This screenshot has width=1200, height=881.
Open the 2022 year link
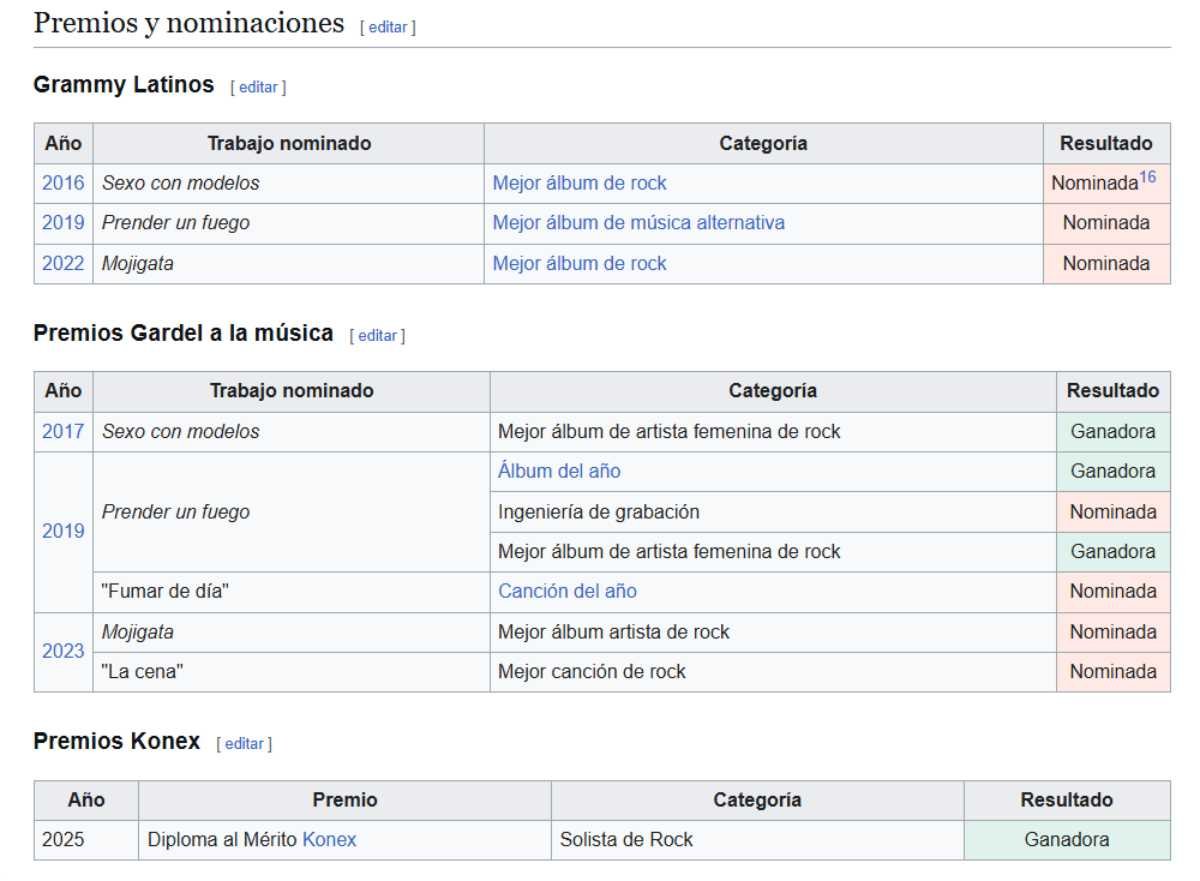pos(63,264)
